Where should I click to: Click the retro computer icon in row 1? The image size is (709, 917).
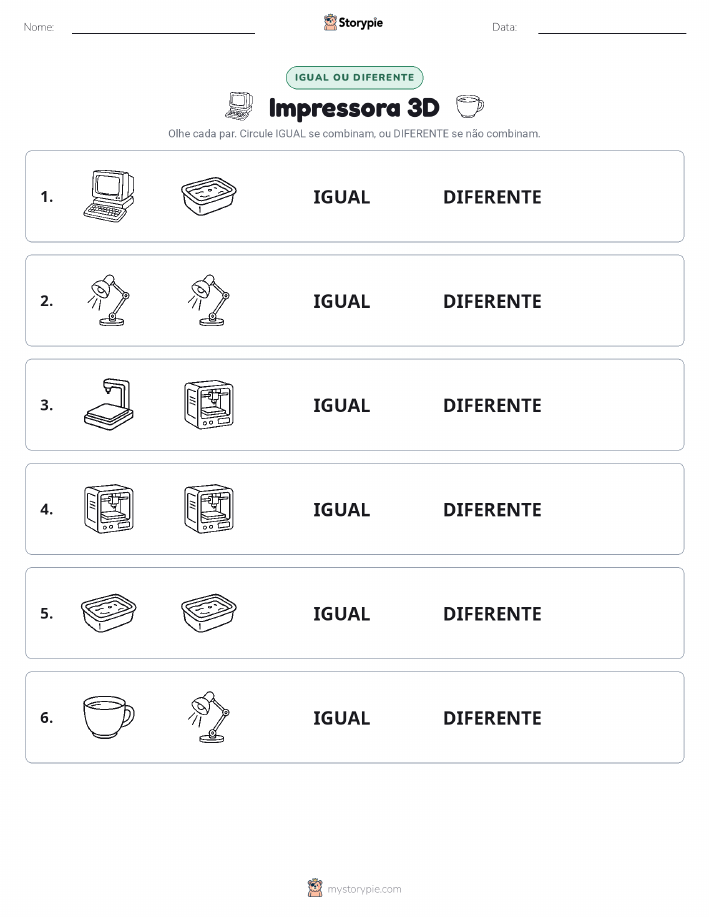(x=109, y=196)
